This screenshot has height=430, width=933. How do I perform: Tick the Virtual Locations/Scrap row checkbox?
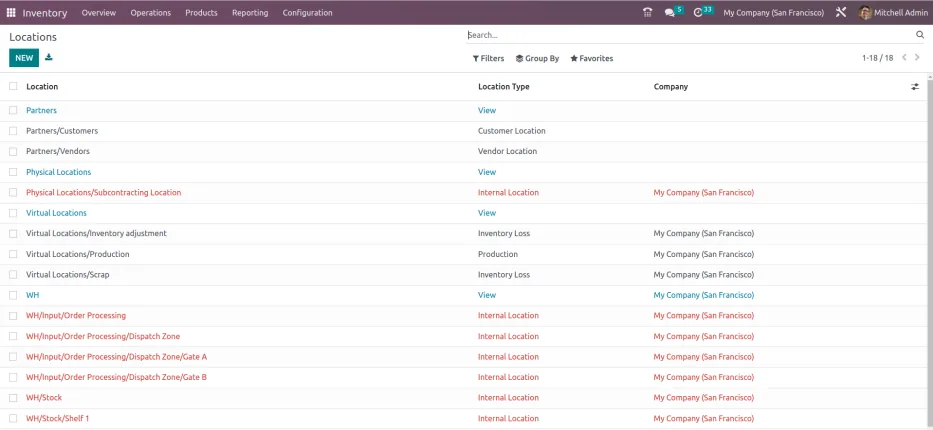(13, 275)
